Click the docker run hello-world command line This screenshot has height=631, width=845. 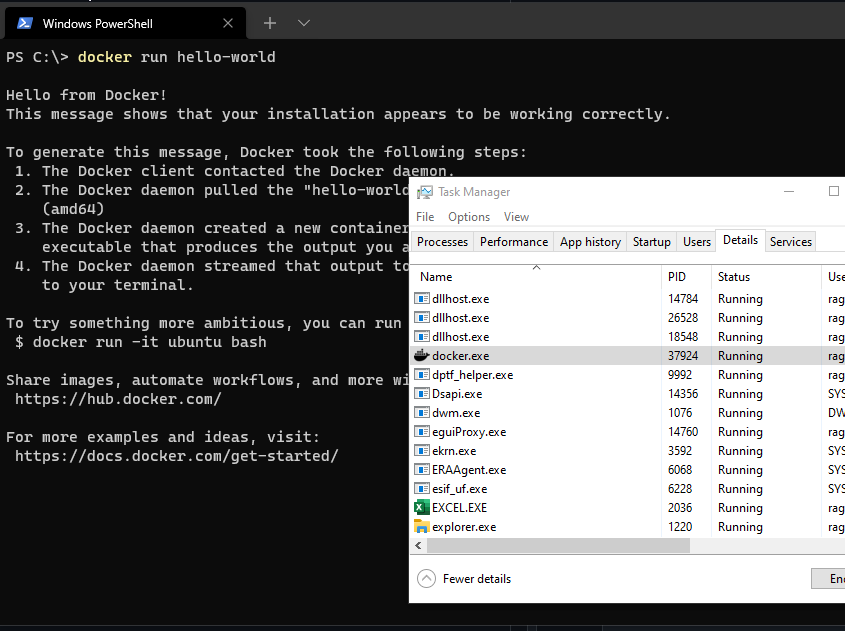point(176,57)
